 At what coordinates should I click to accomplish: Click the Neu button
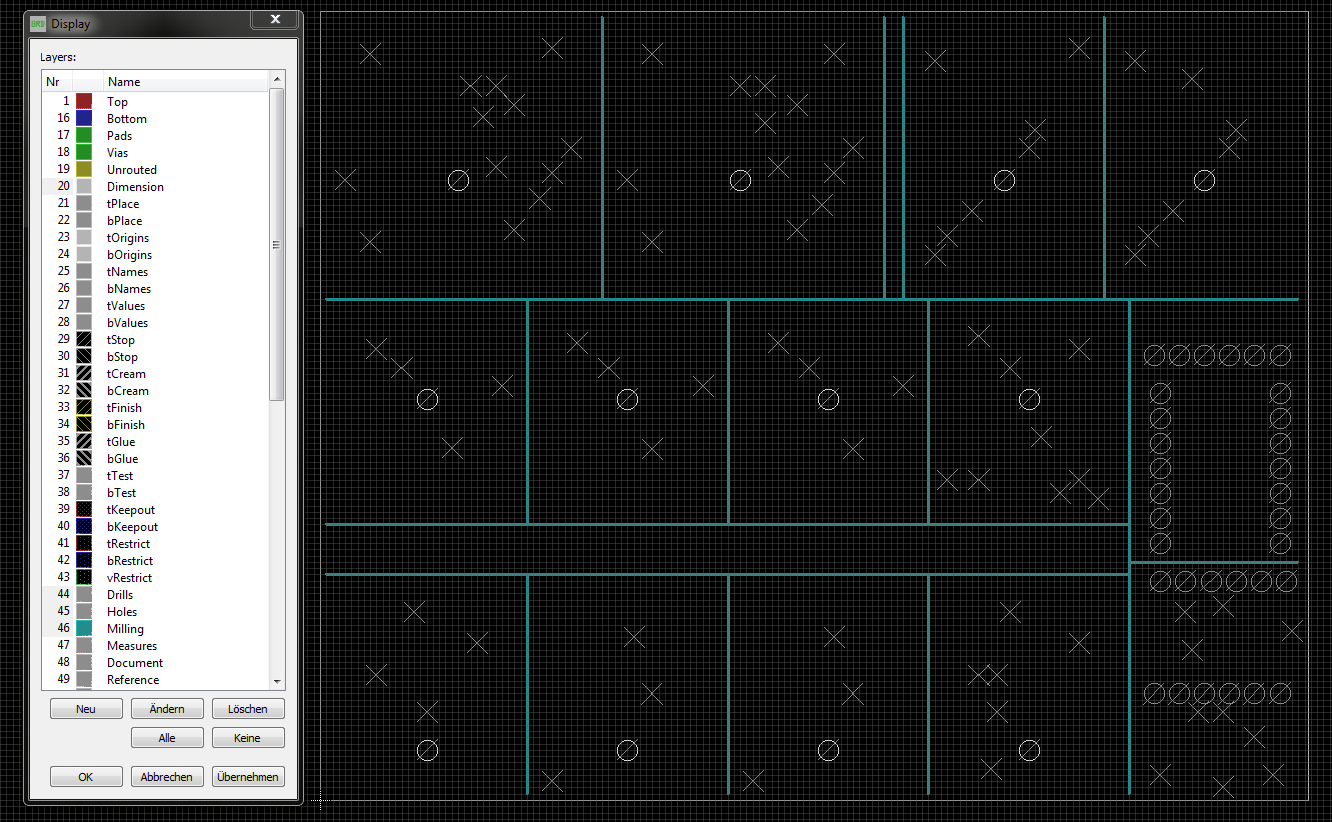click(x=86, y=709)
